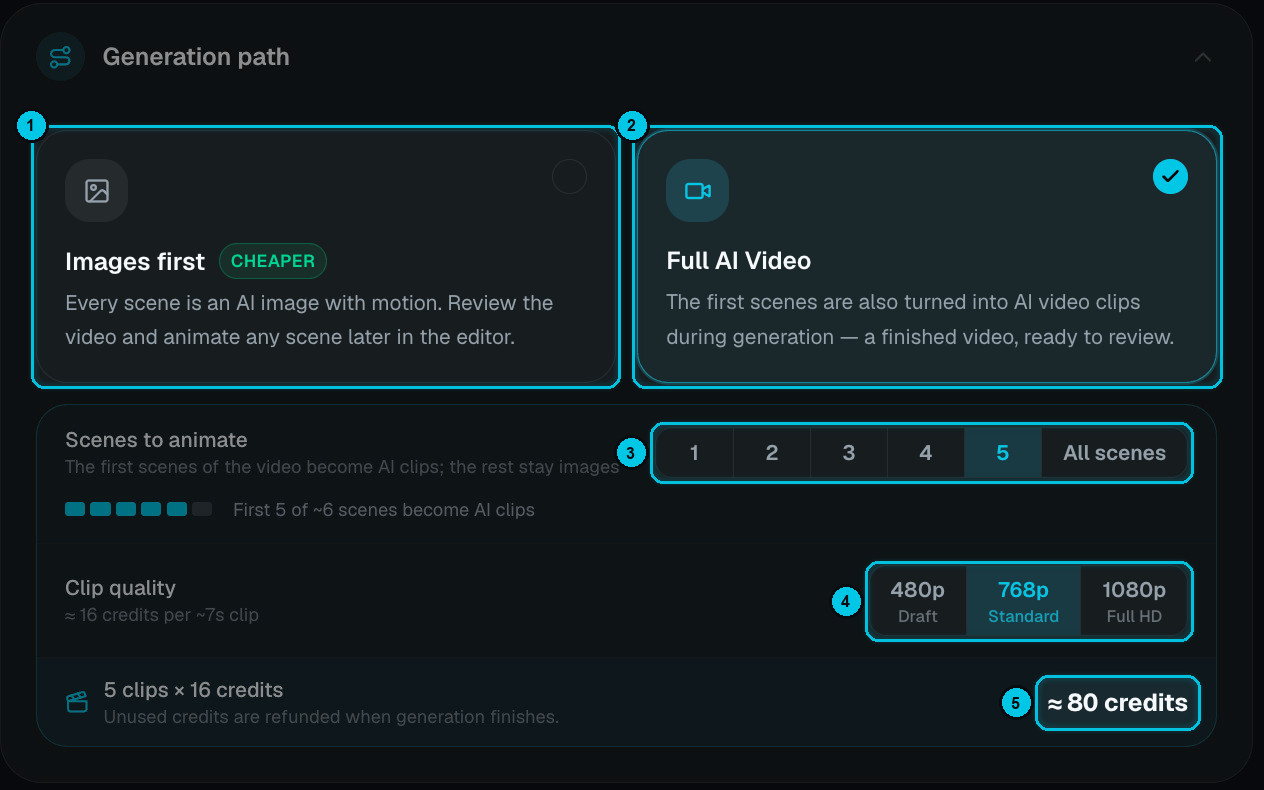Click the Clip quality label

120,588
